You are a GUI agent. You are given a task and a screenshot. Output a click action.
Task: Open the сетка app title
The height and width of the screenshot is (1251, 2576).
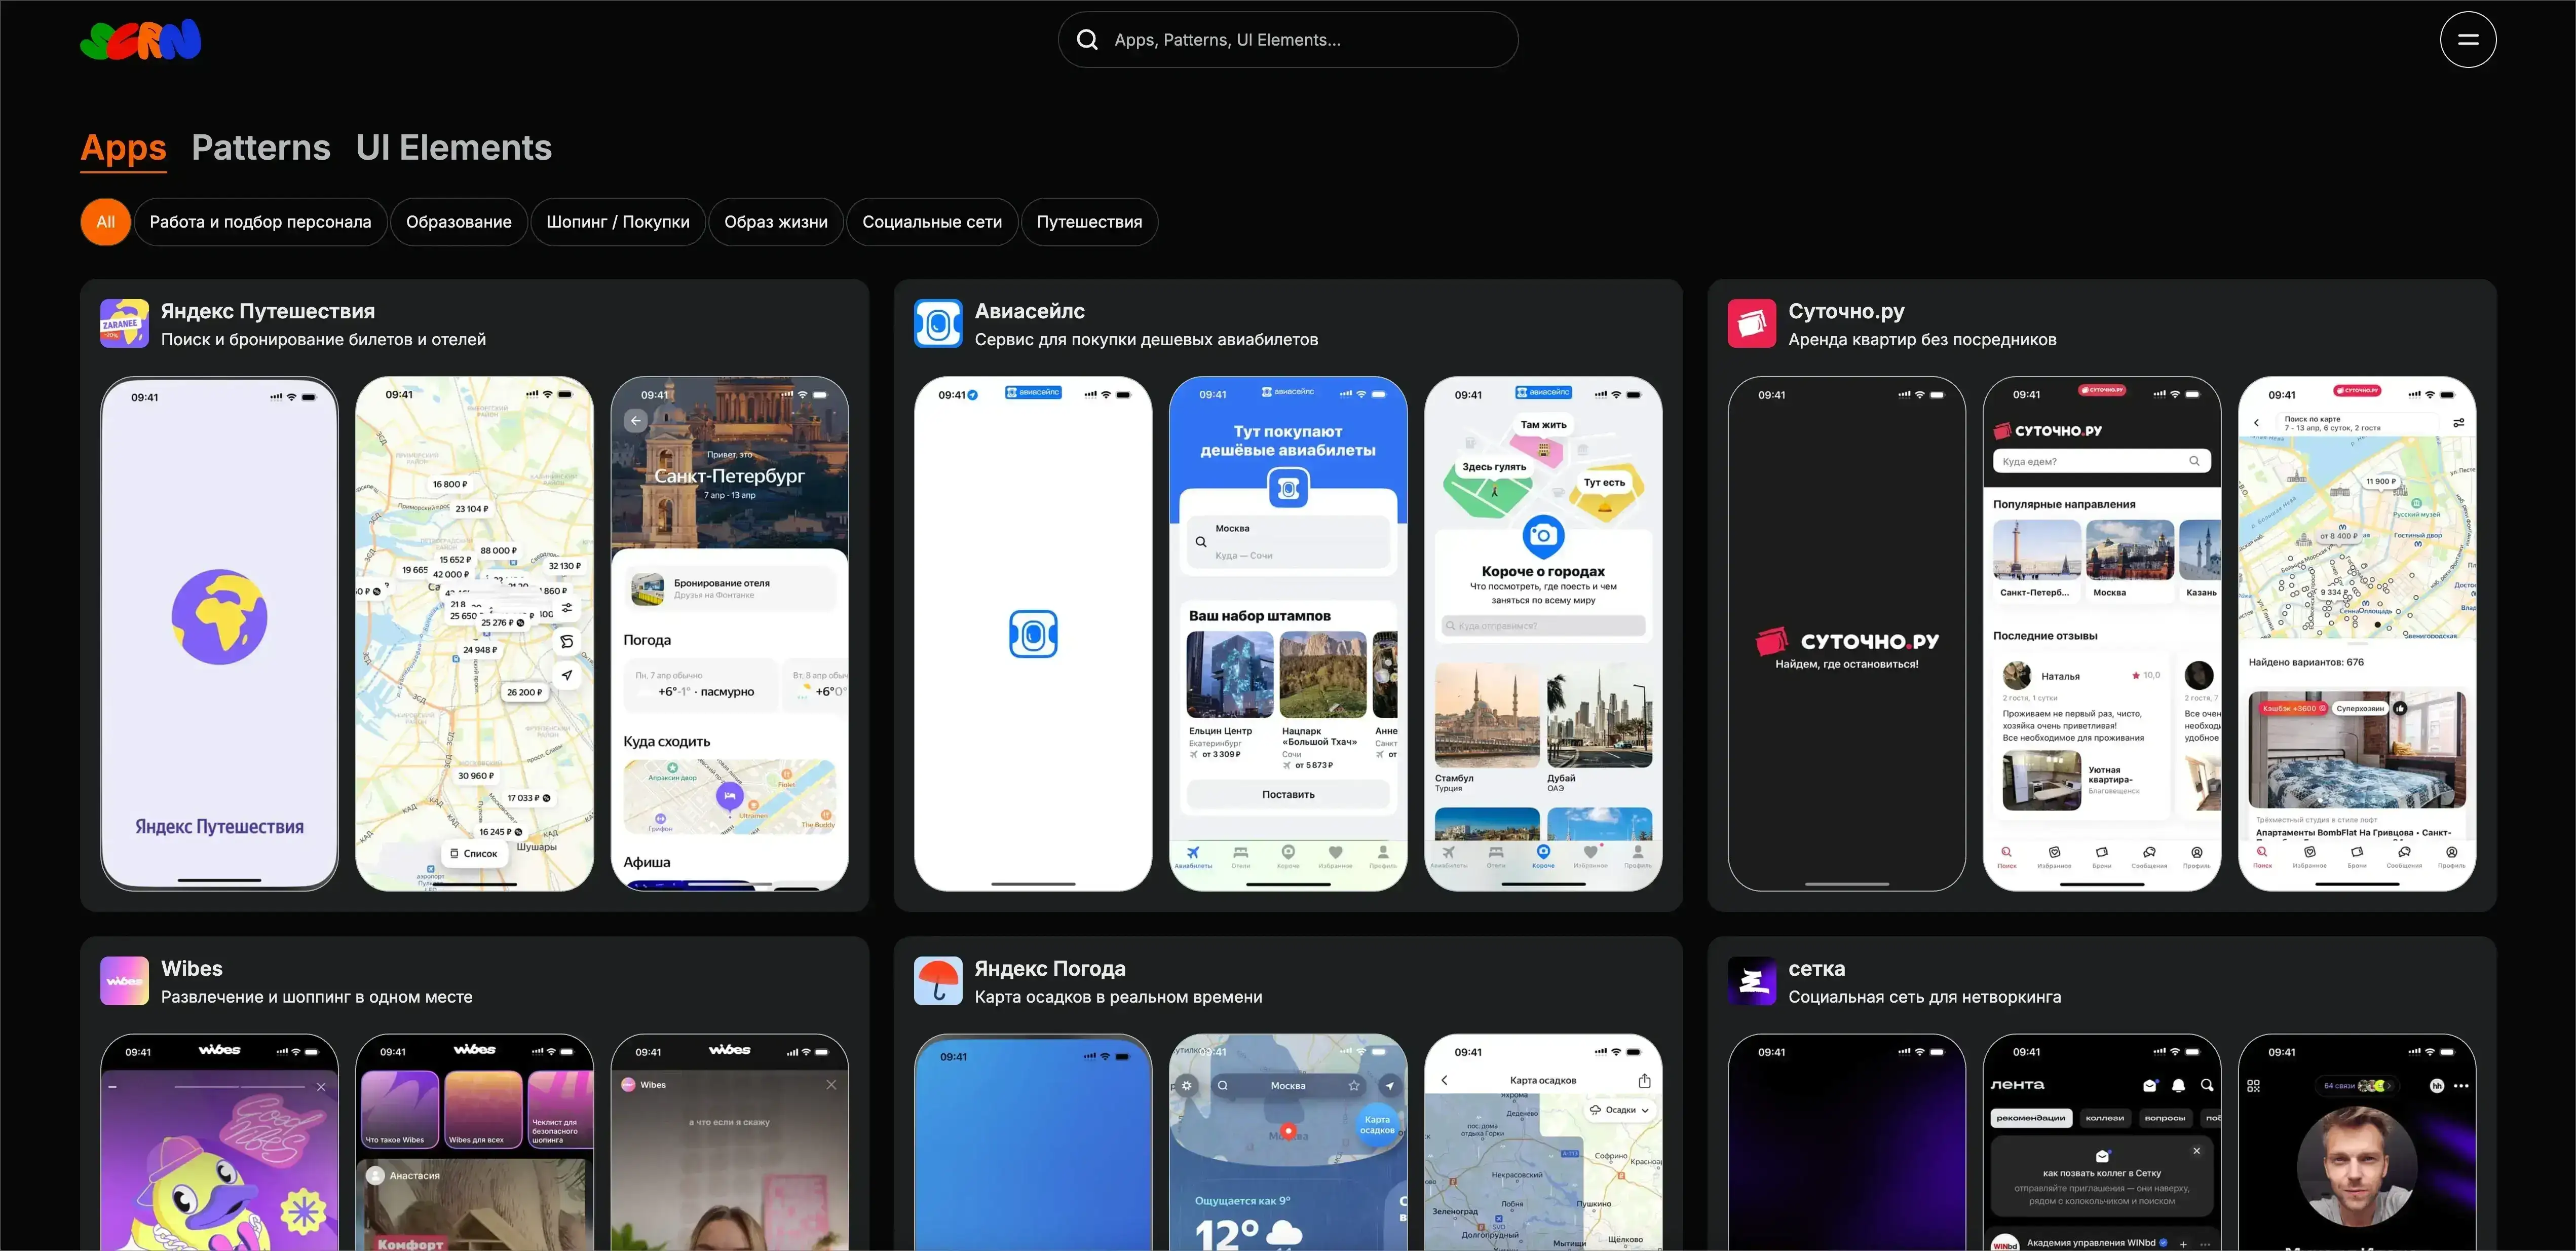tap(1817, 968)
